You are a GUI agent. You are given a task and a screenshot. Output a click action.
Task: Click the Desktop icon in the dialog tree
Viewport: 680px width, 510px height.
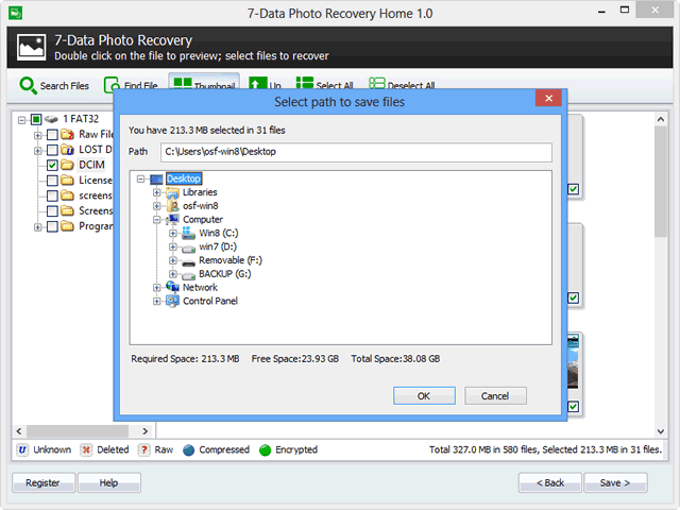[x=156, y=179]
